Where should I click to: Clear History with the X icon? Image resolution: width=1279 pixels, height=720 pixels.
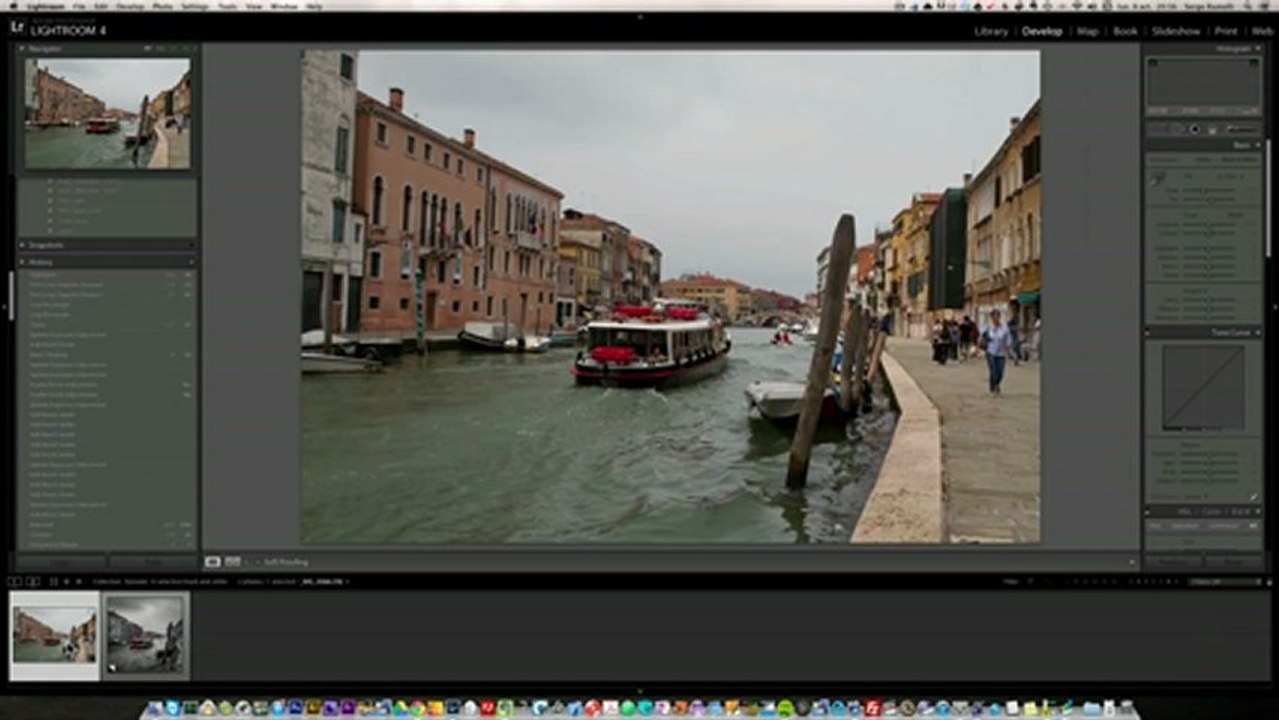pos(191,262)
